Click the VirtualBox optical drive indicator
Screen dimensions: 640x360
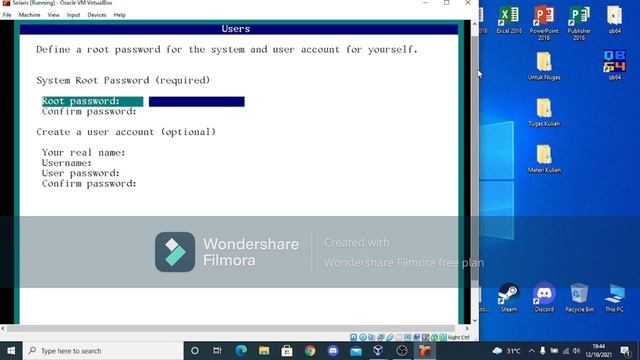tap(363, 337)
